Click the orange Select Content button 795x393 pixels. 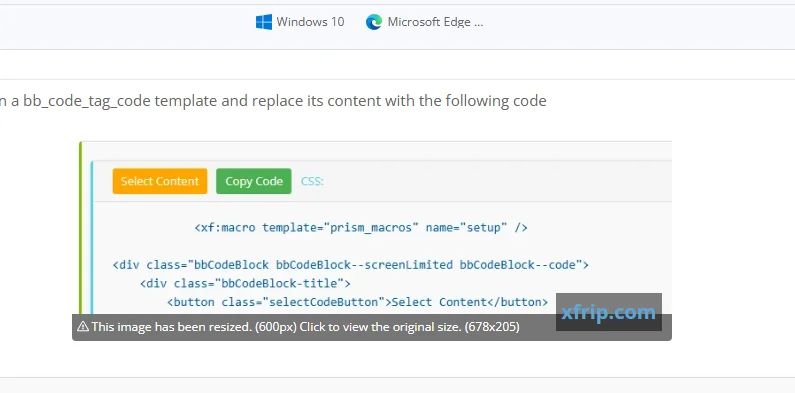160,181
